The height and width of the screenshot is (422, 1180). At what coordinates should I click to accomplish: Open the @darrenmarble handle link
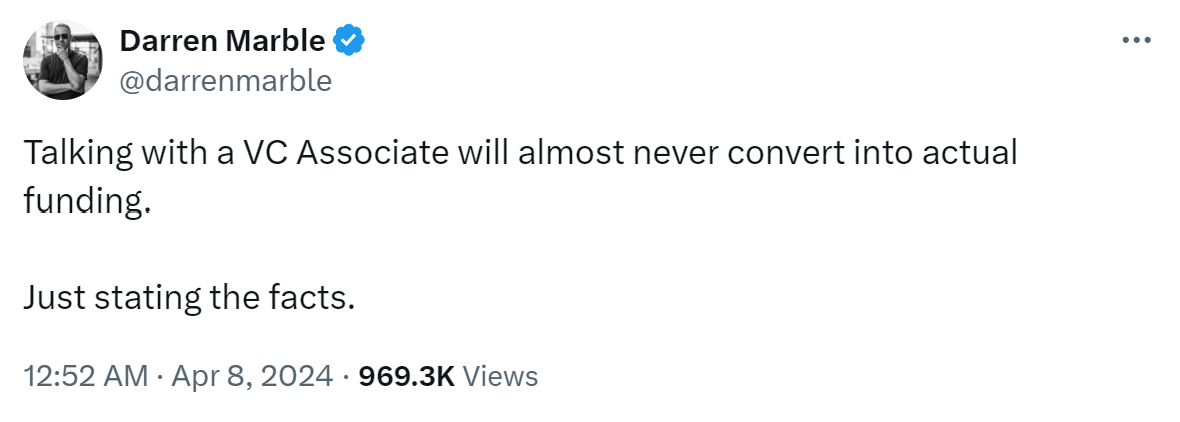[226, 80]
